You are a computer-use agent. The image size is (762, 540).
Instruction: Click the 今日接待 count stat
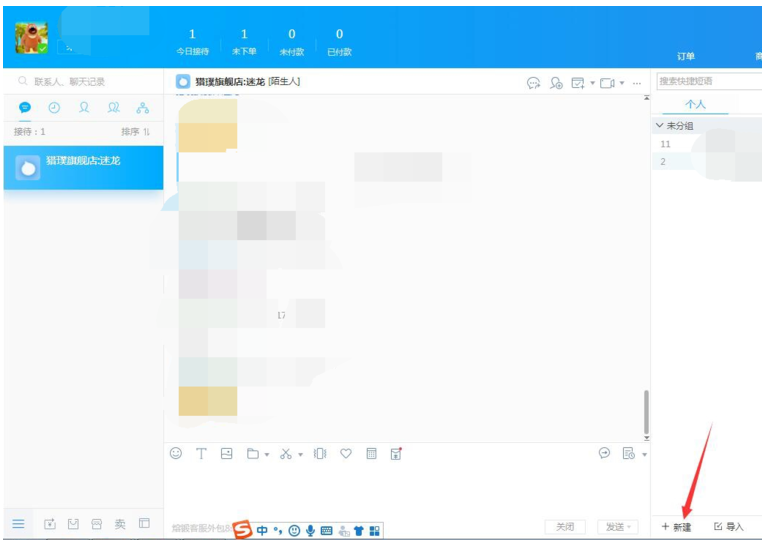pyautogui.click(x=192, y=42)
